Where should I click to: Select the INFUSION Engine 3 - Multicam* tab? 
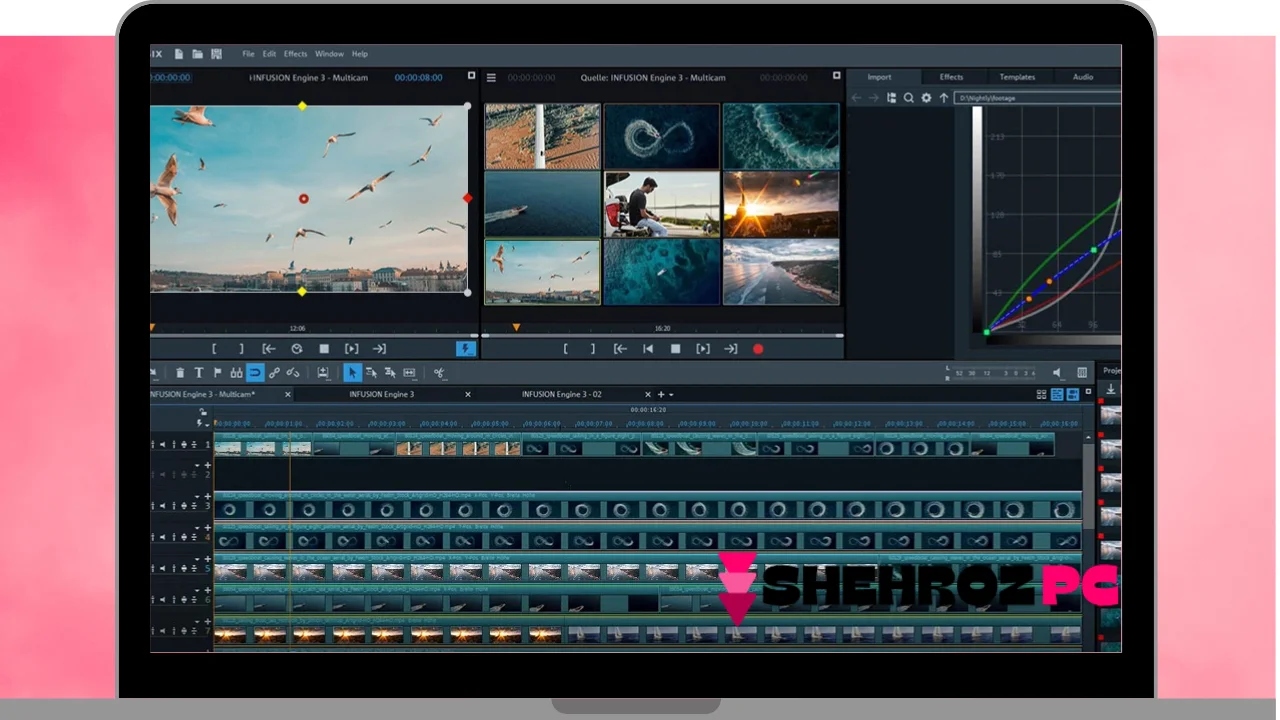[203, 394]
